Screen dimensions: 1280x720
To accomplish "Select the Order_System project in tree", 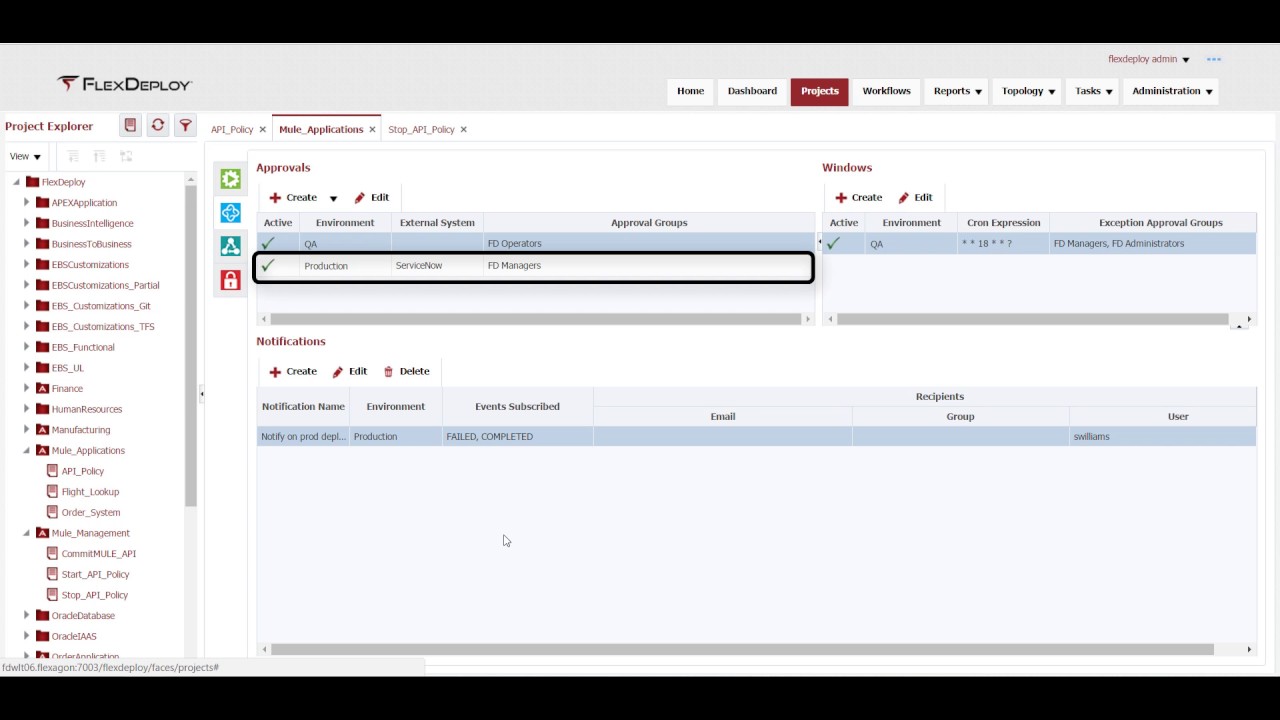I will 91,512.
